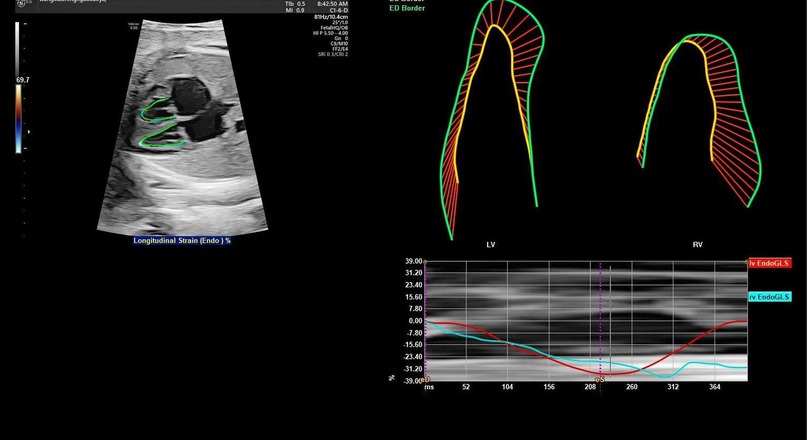
Task: Click the Longitudinal Strain (Endo) % label
Action: pyautogui.click(x=182, y=241)
